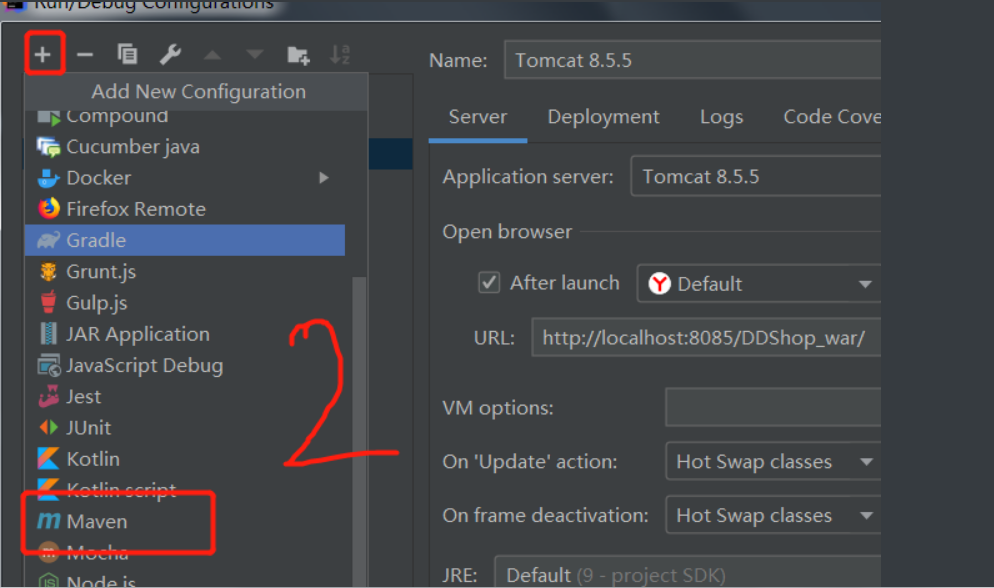Click the VM options input field
The image size is (994, 588).
(x=773, y=407)
